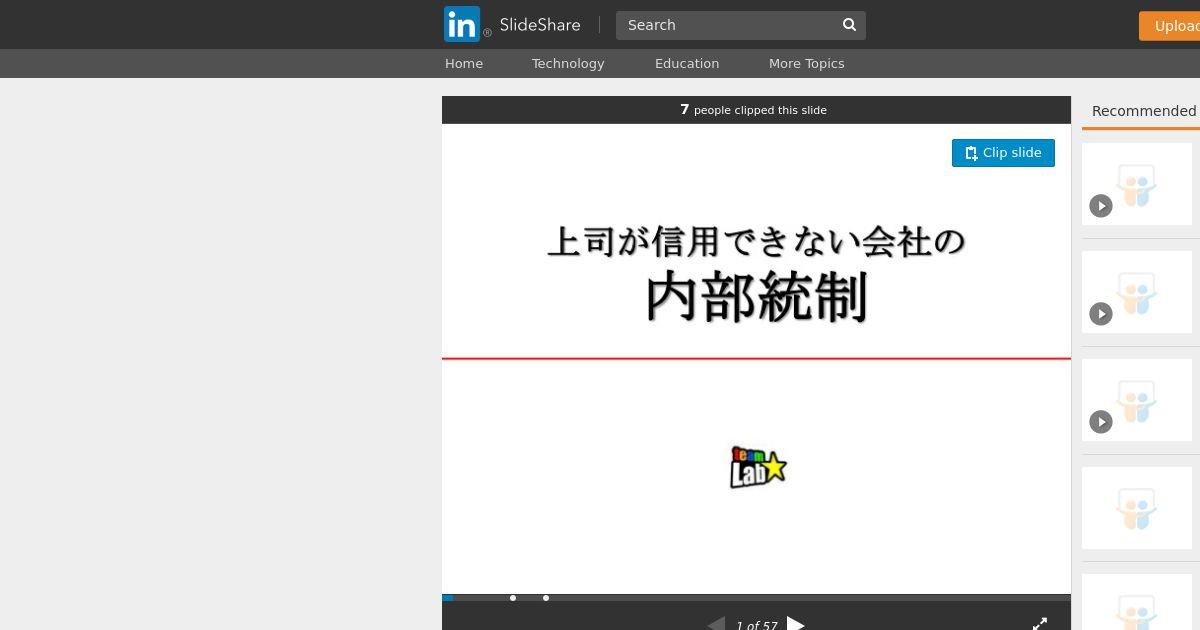
Task: Play the first recommended thumbnail
Action: (x=1101, y=206)
